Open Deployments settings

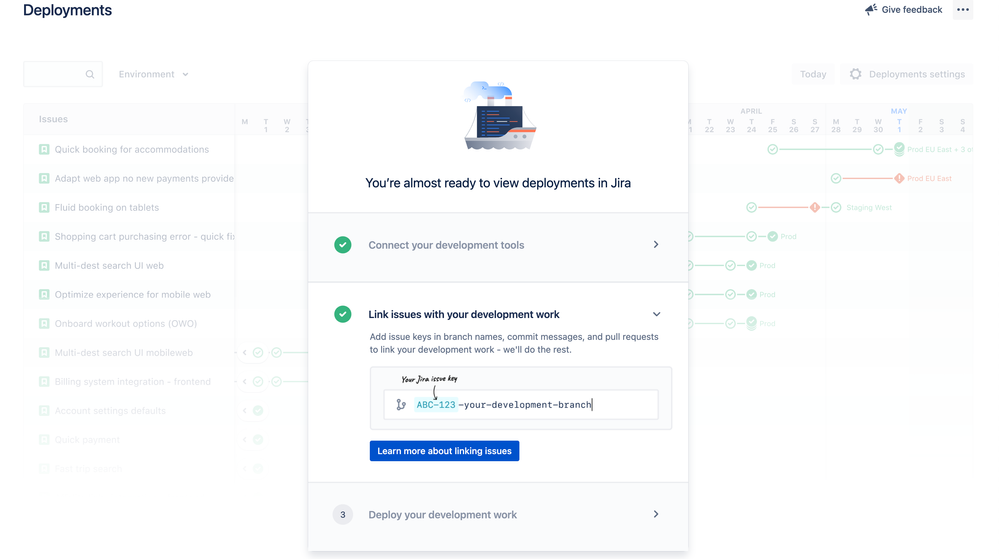click(x=907, y=75)
